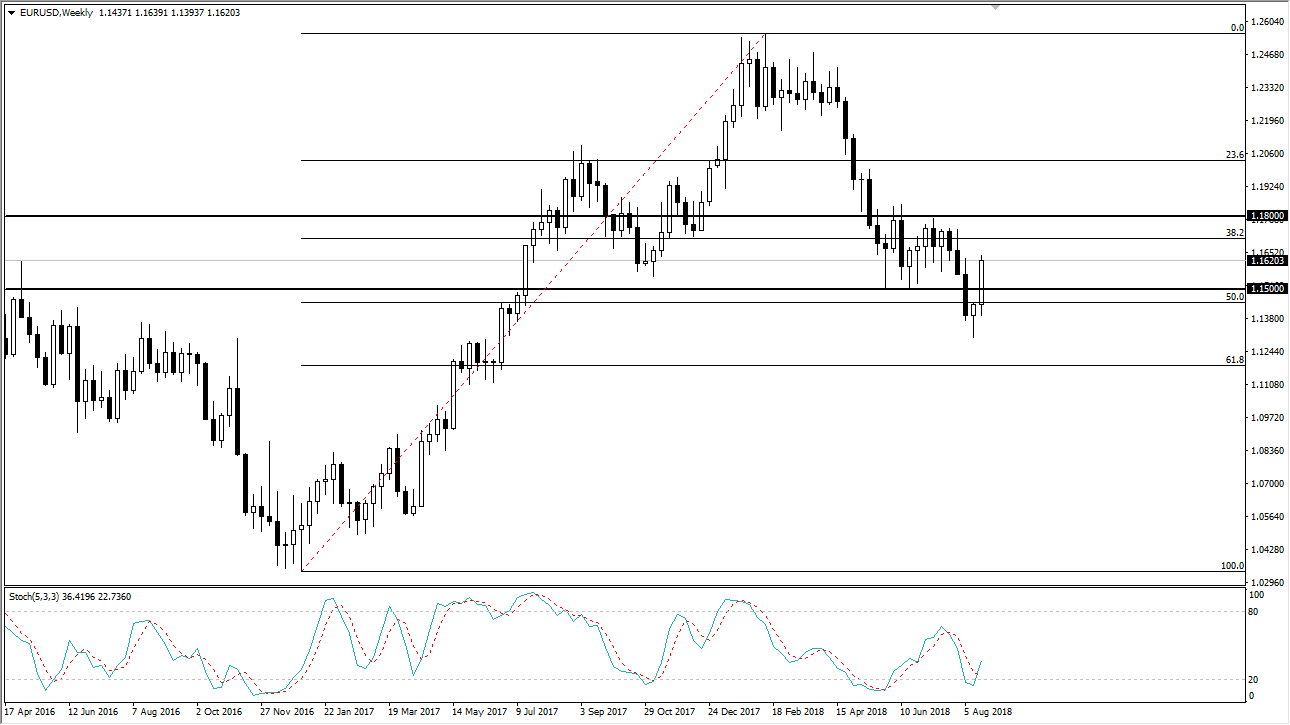Click the red dashed Fibonacci trend line
The height and width of the screenshot is (725, 1290).
[x=533, y=301]
